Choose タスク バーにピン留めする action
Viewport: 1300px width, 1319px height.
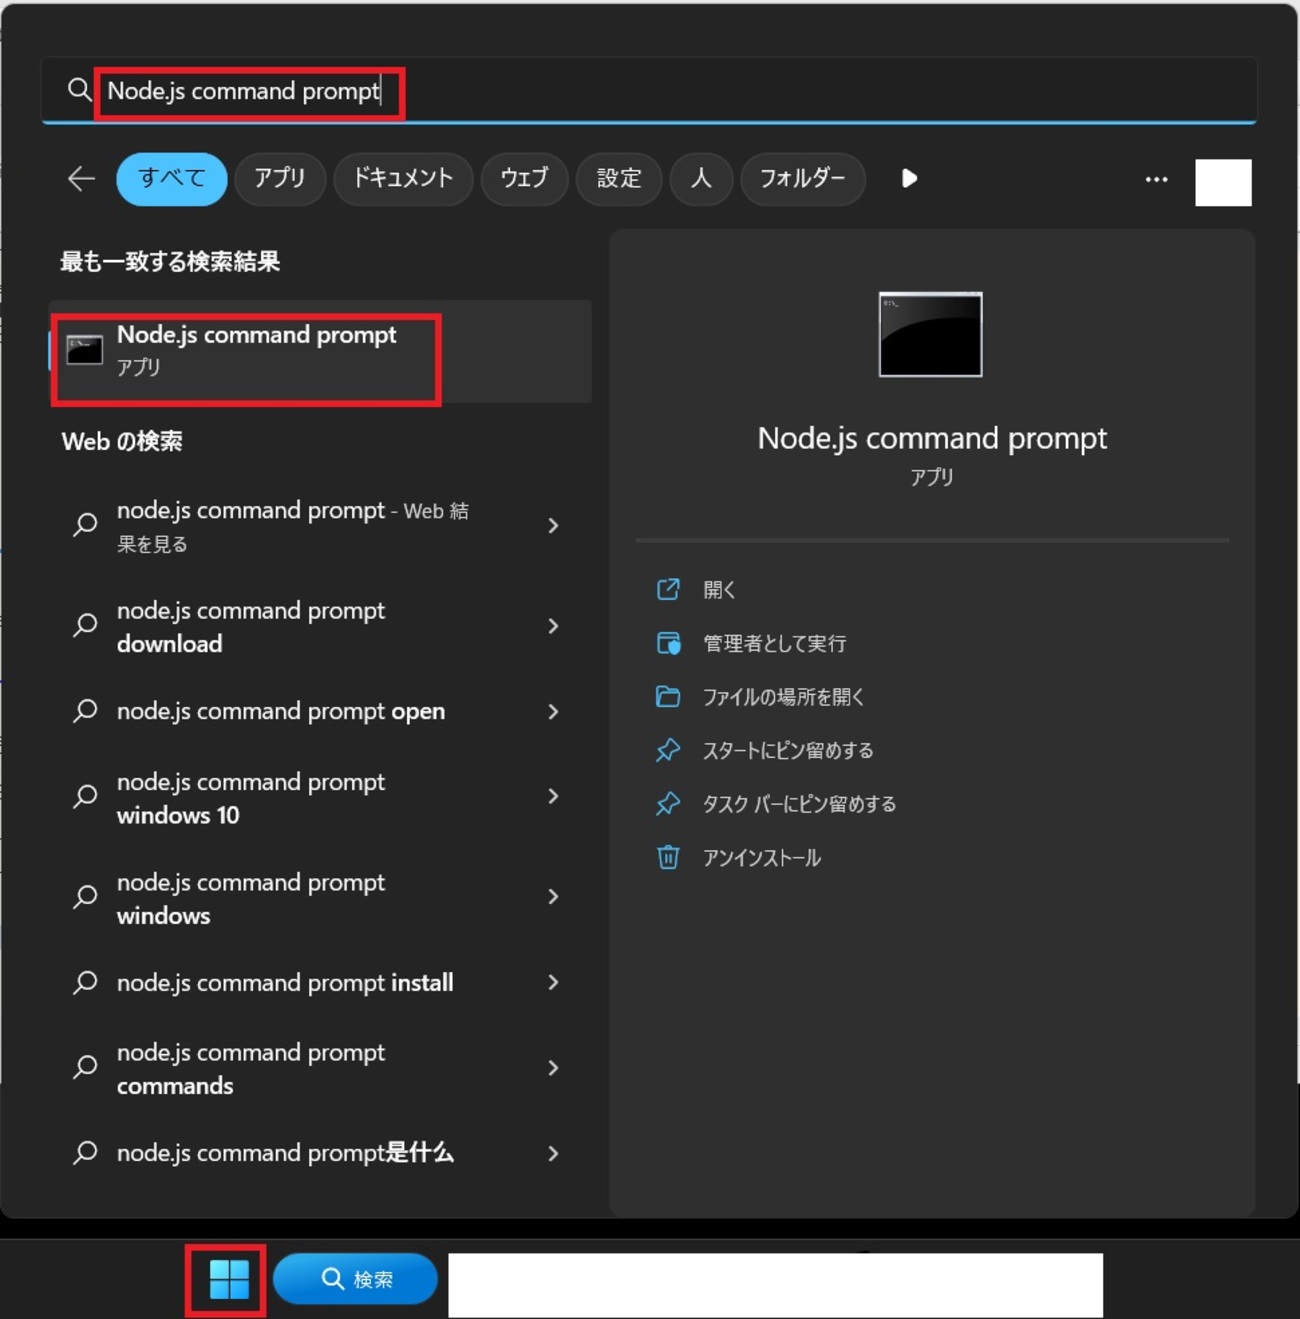(799, 804)
